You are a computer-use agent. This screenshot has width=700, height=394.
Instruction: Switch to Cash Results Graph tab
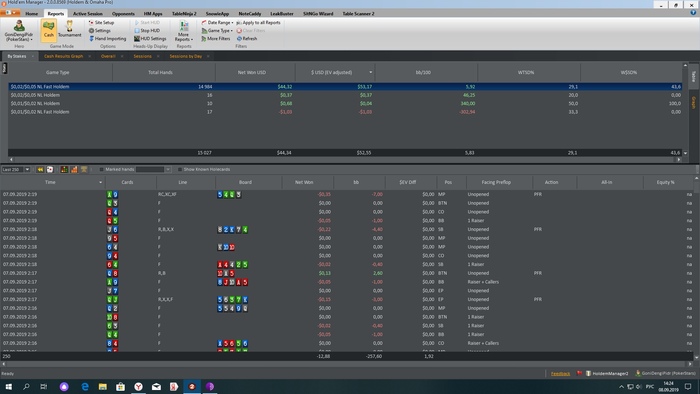[x=63, y=56]
